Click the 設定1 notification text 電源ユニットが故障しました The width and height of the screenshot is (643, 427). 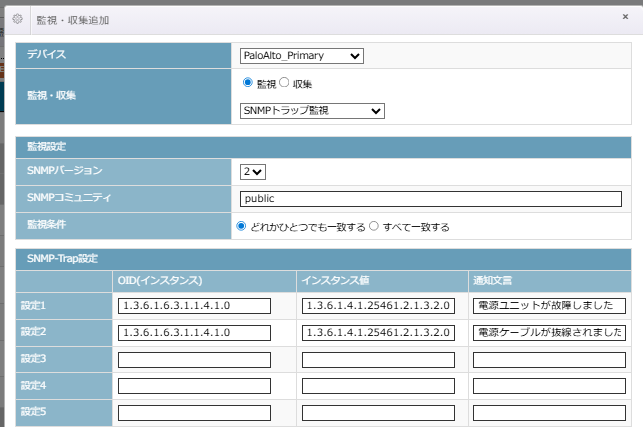(x=549, y=306)
